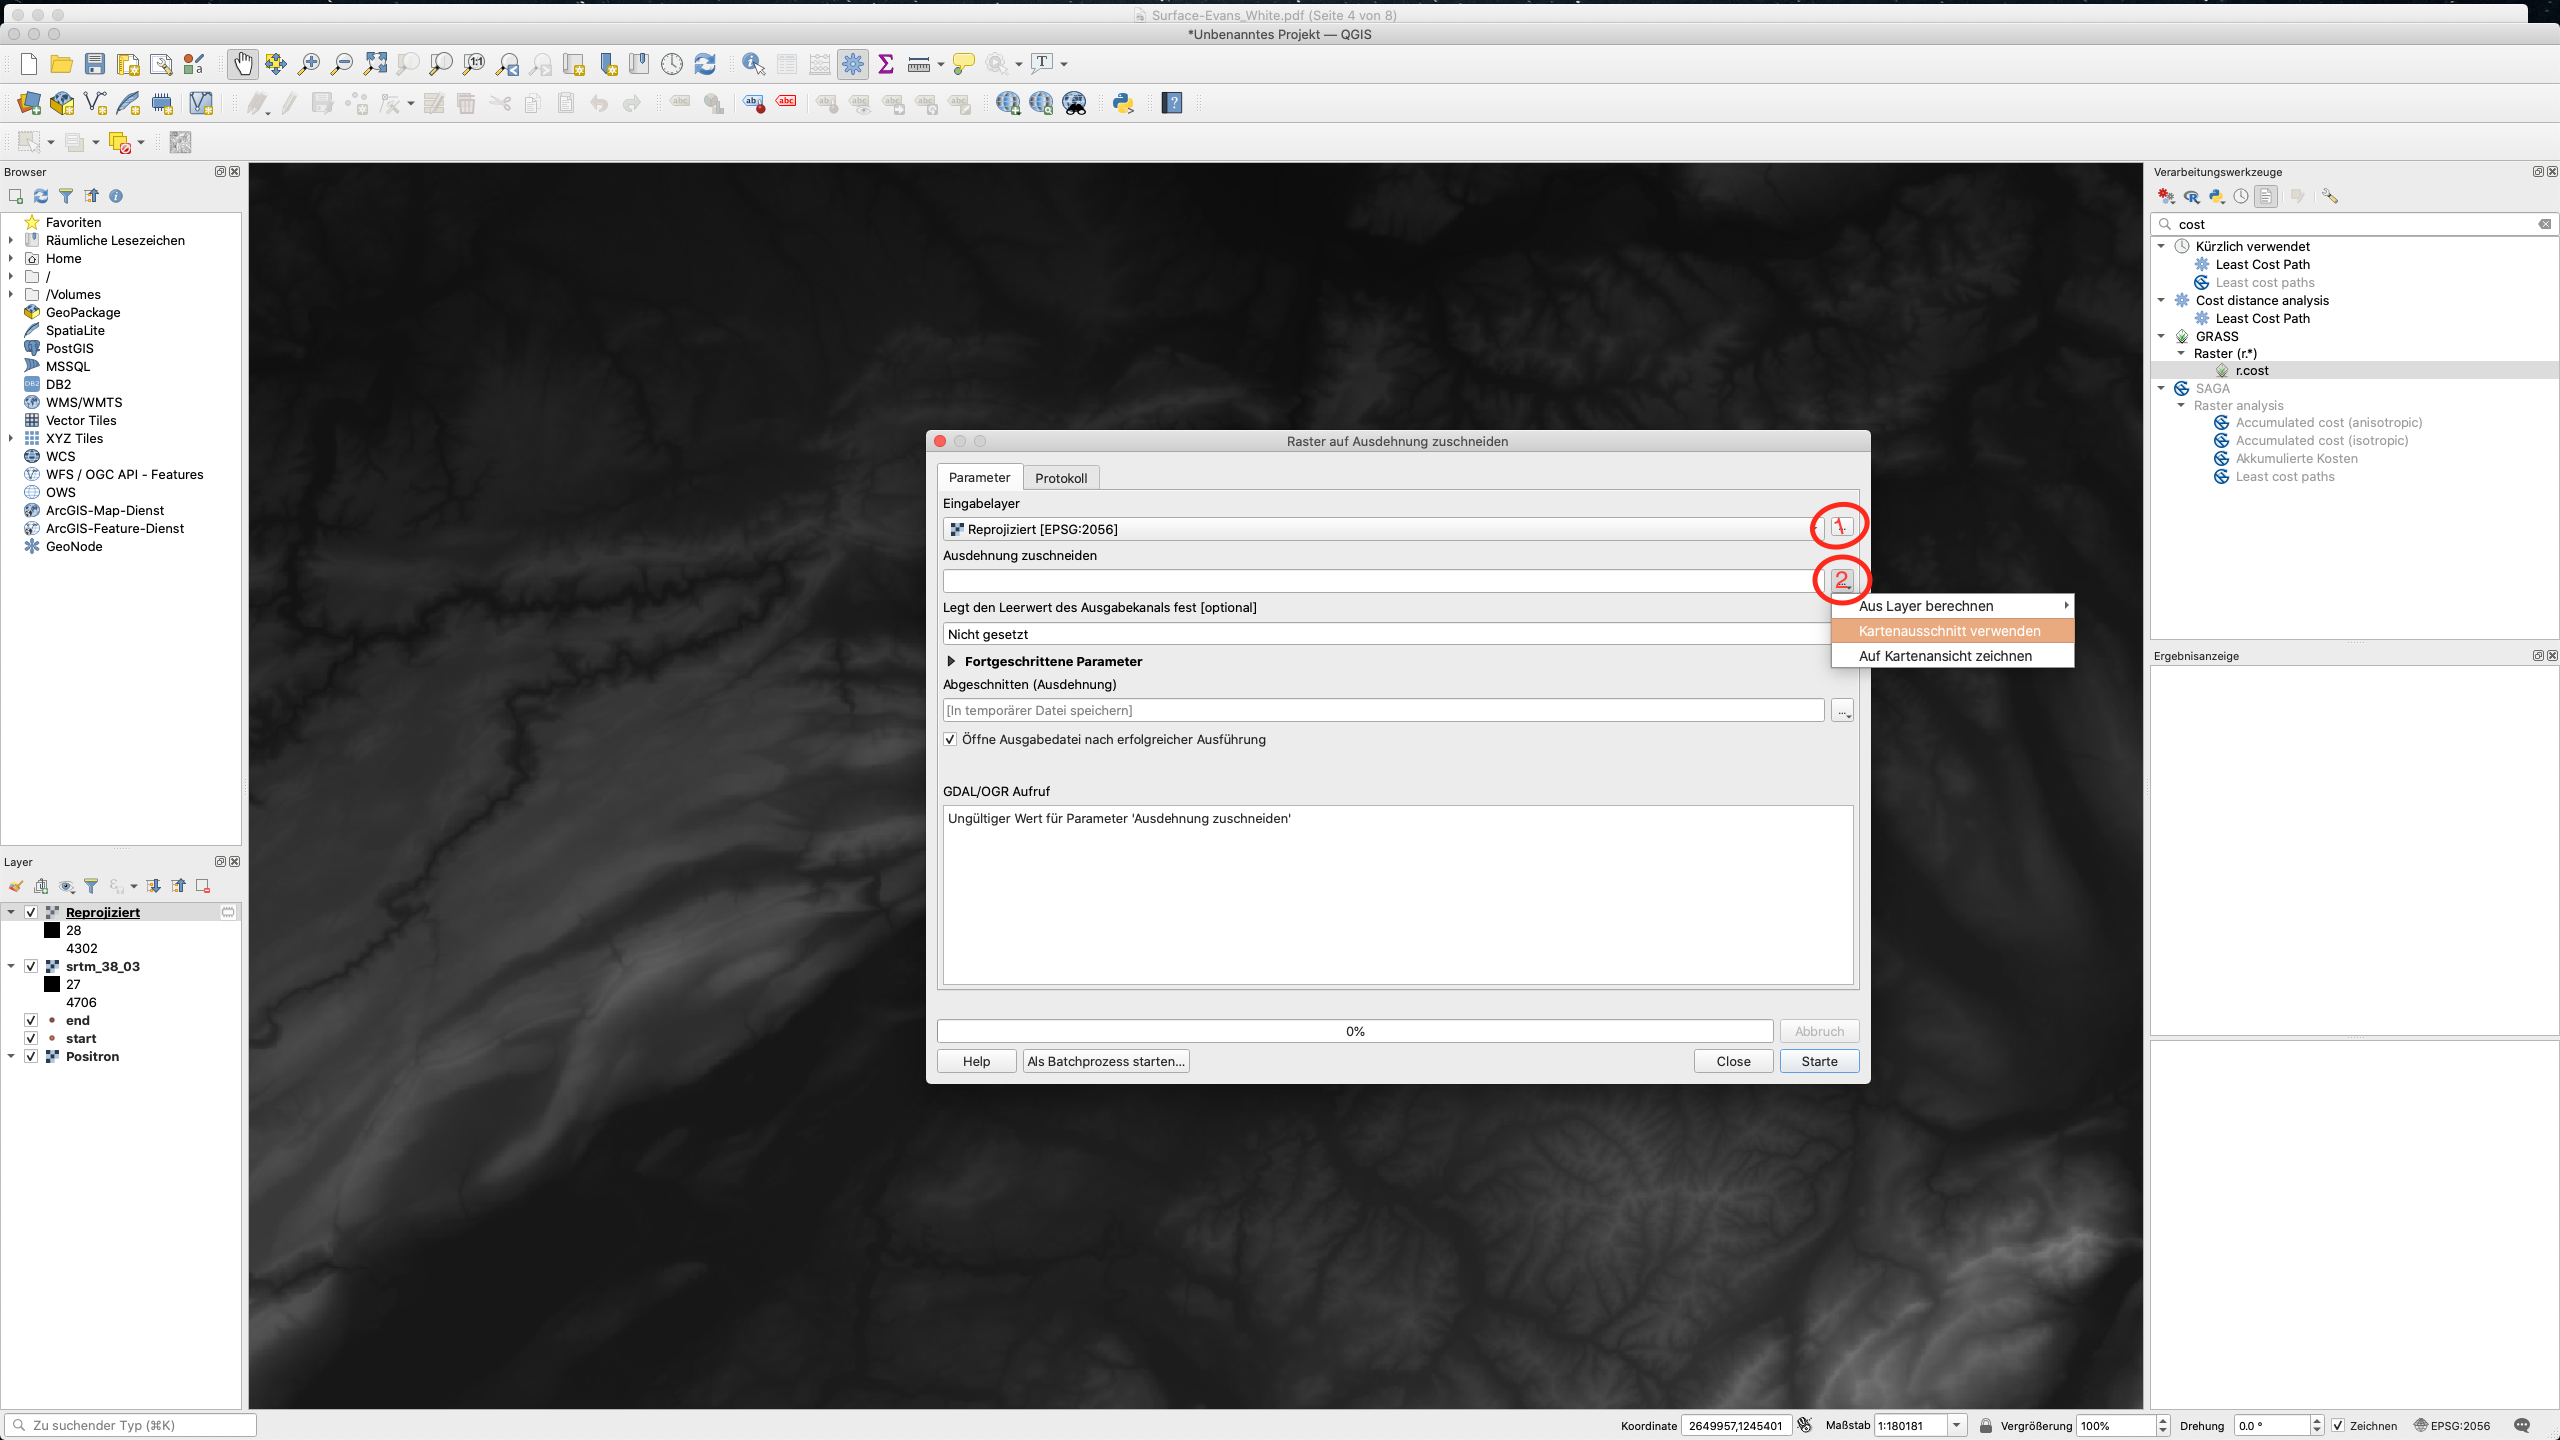2560x1440 pixels.
Task: Collapse the GRASS provider group
Action: pyautogui.click(x=2161, y=336)
